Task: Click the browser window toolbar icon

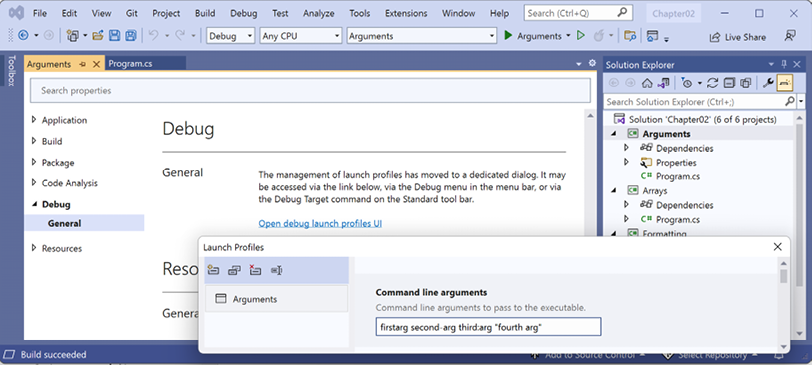Action: click(652, 36)
